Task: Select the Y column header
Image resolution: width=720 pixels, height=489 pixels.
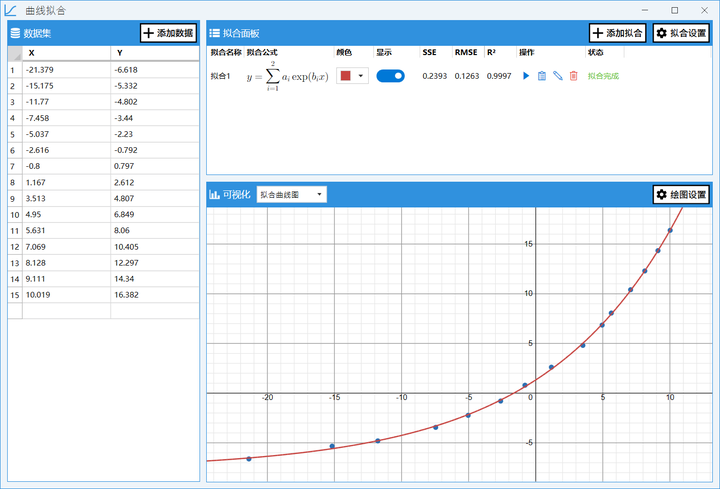Action: (155, 53)
